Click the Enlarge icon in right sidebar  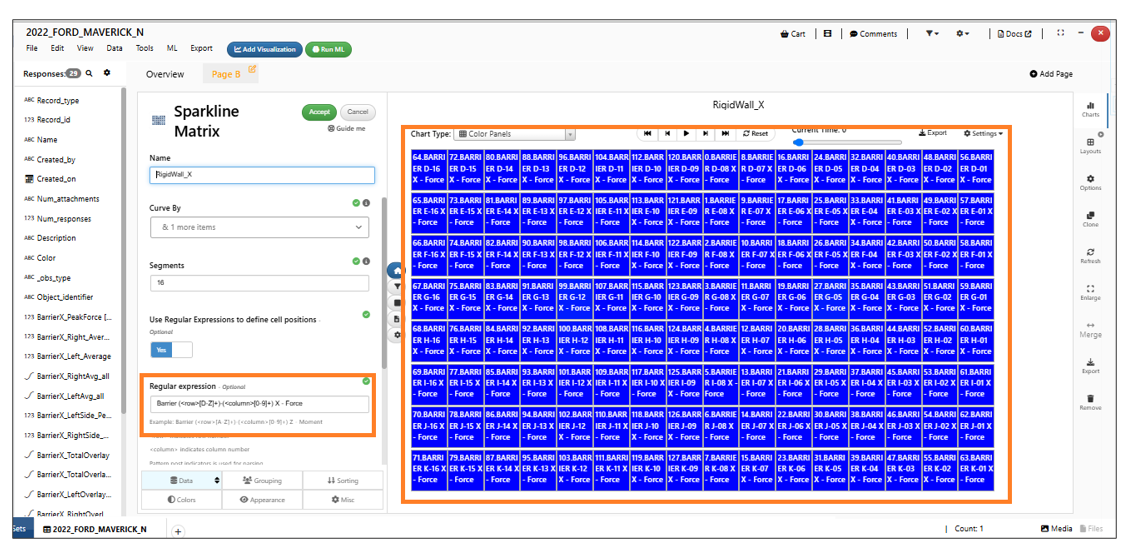1090,292
